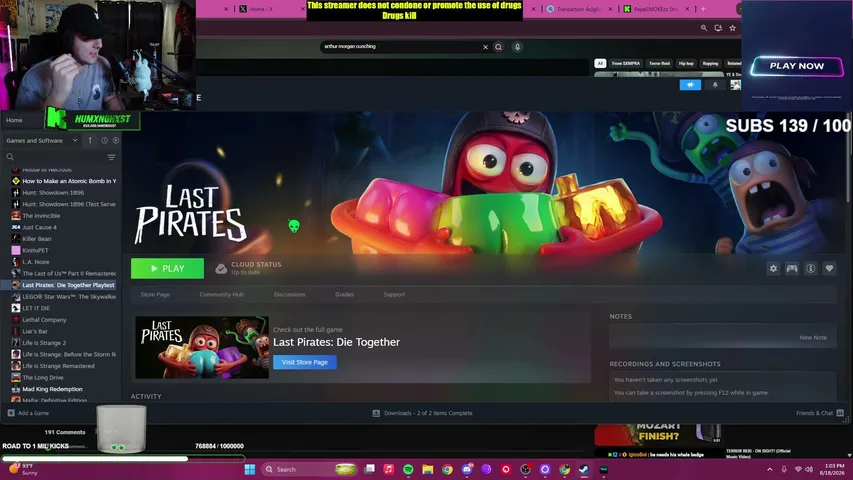
Task: Select KinitoPET in library
Action: click(x=35, y=250)
